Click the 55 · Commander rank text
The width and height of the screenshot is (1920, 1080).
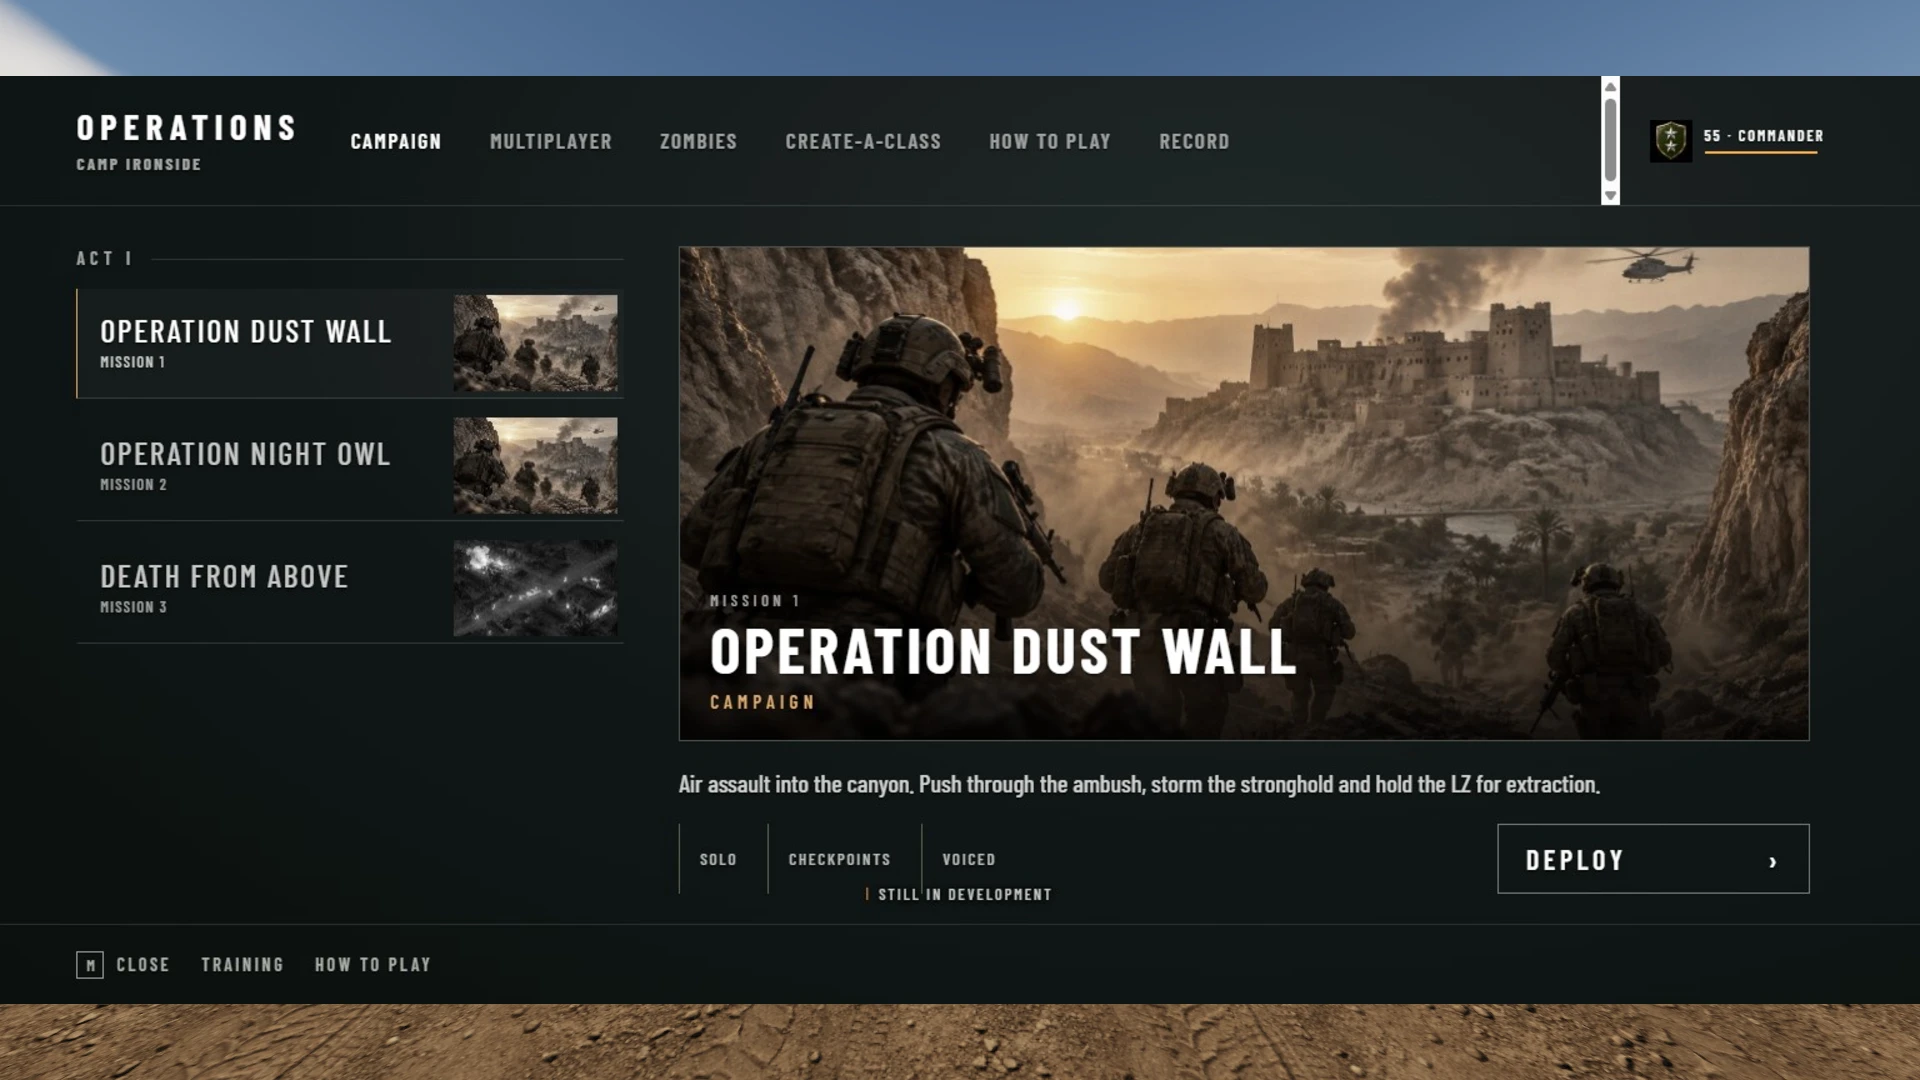[x=1764, y=136]
